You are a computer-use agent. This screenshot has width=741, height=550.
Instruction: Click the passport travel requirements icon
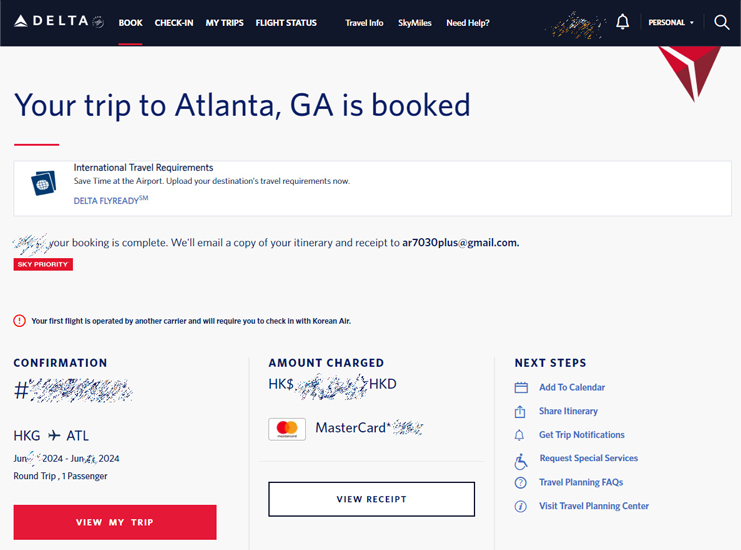coord(43,183)
